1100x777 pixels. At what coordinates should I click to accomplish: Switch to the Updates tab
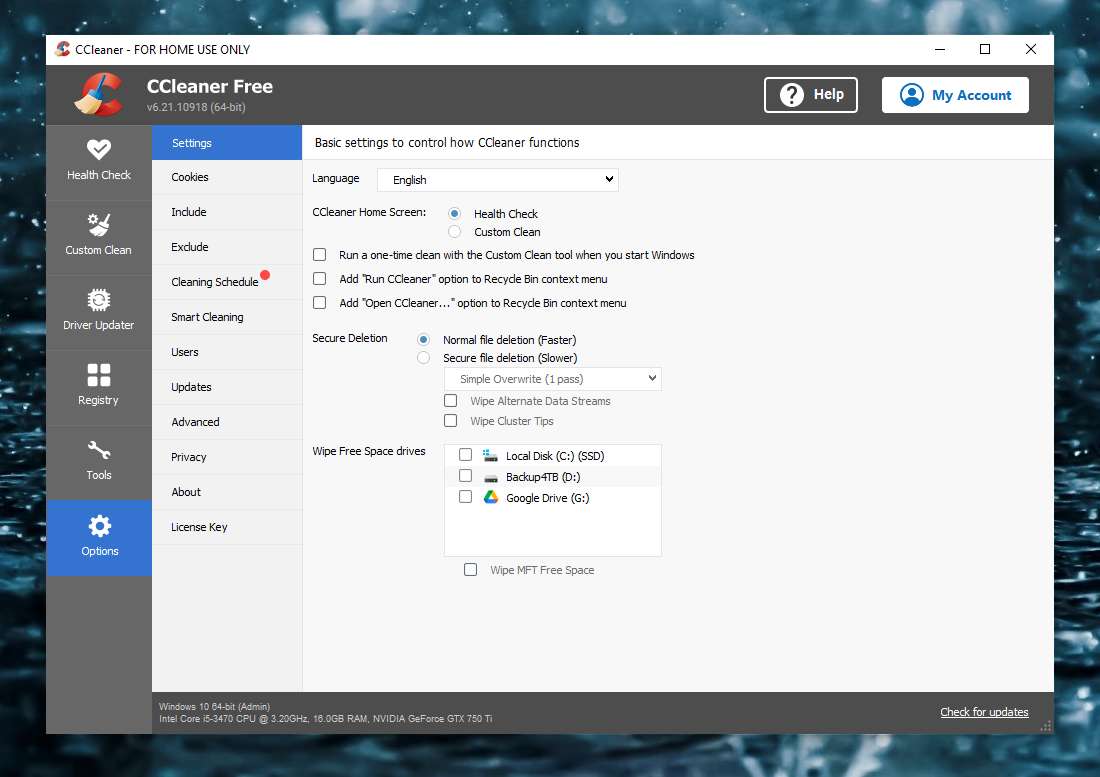tap(227, 388)
